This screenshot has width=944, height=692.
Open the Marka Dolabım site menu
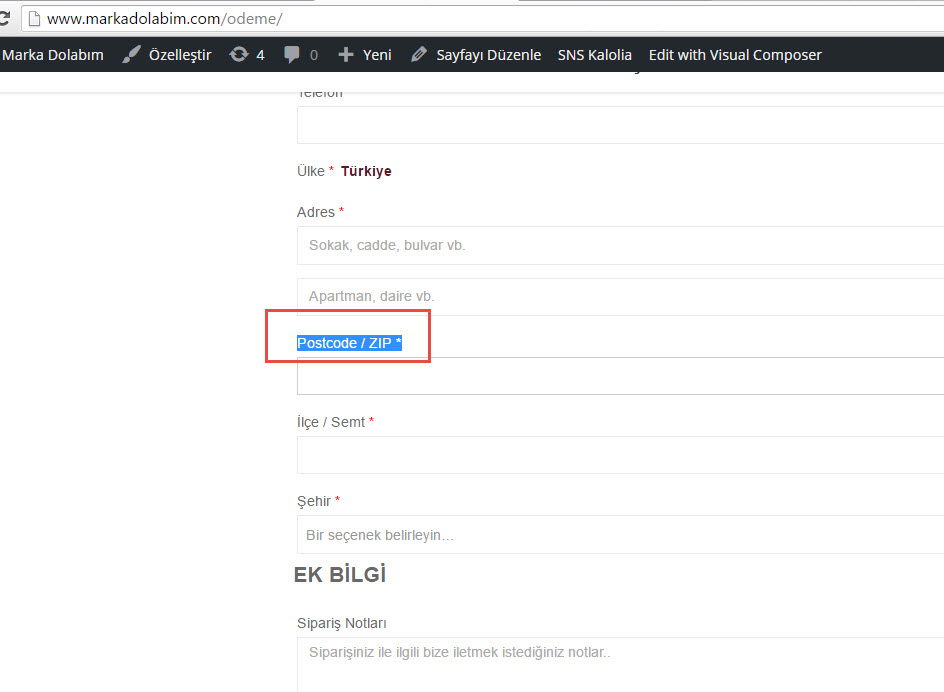52,55
